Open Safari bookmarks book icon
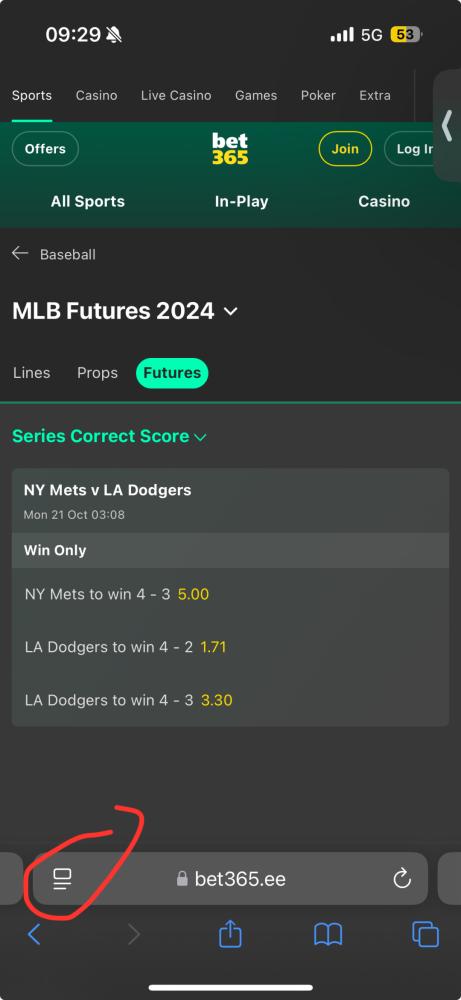Screen dimensions: 461x1000 [x=328, y=935]
